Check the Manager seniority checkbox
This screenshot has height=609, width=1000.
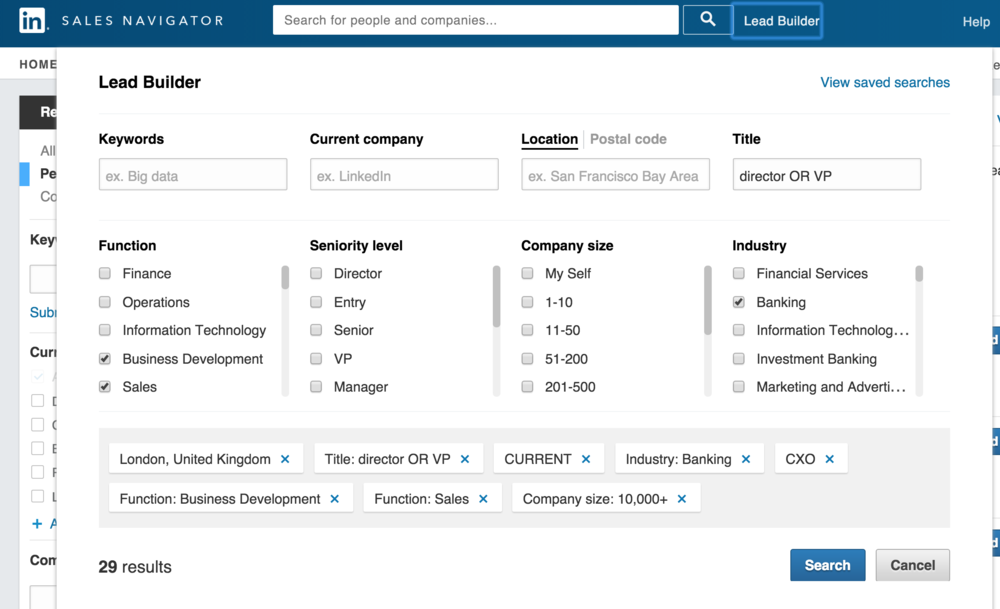316,386
